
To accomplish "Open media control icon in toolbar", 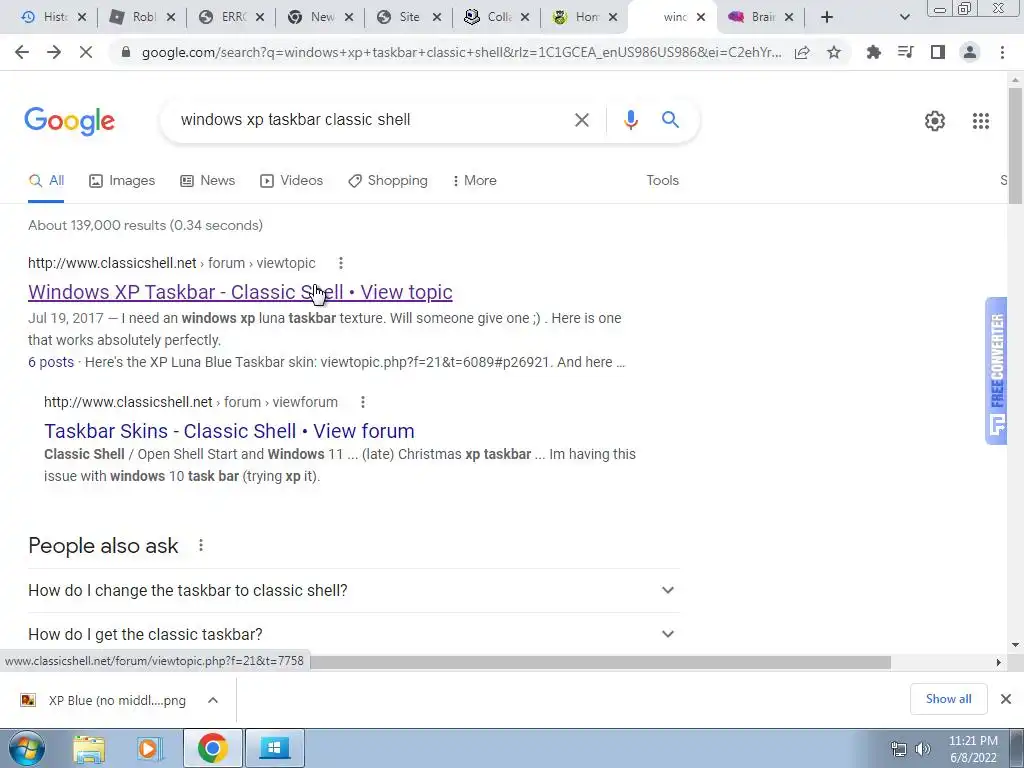I will [905, 52].
